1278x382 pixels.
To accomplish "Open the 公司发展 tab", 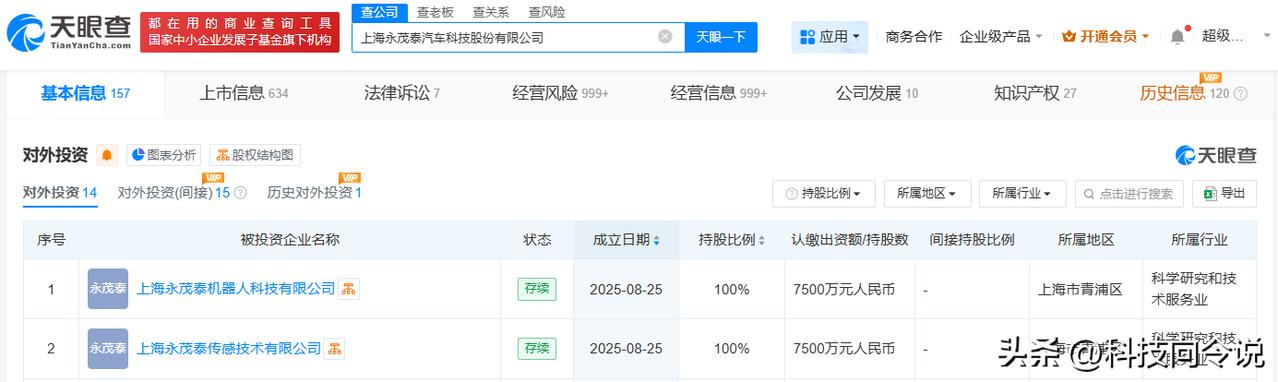I will 877,94.
